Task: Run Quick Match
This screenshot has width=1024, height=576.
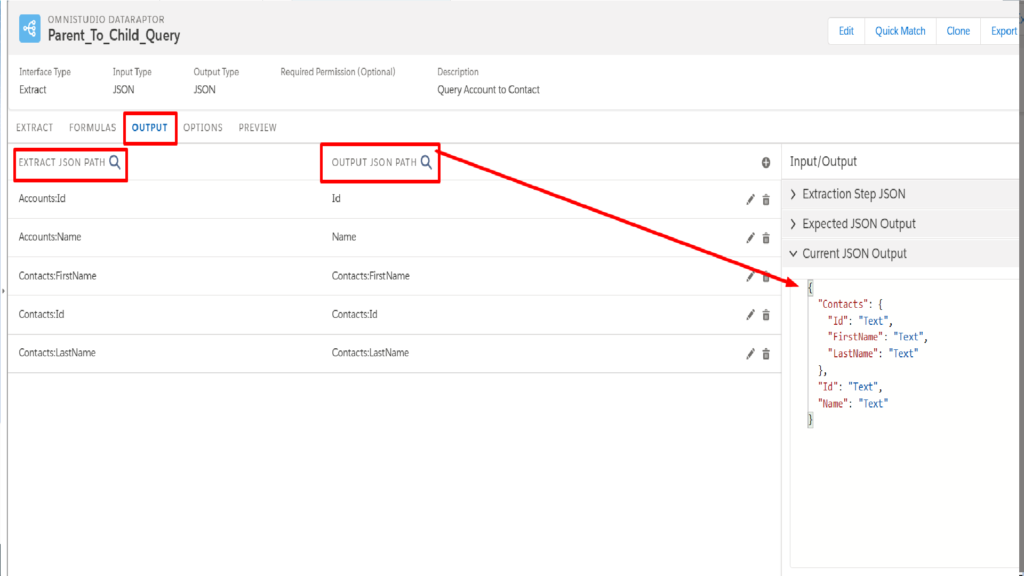Action: pos(900,31)
